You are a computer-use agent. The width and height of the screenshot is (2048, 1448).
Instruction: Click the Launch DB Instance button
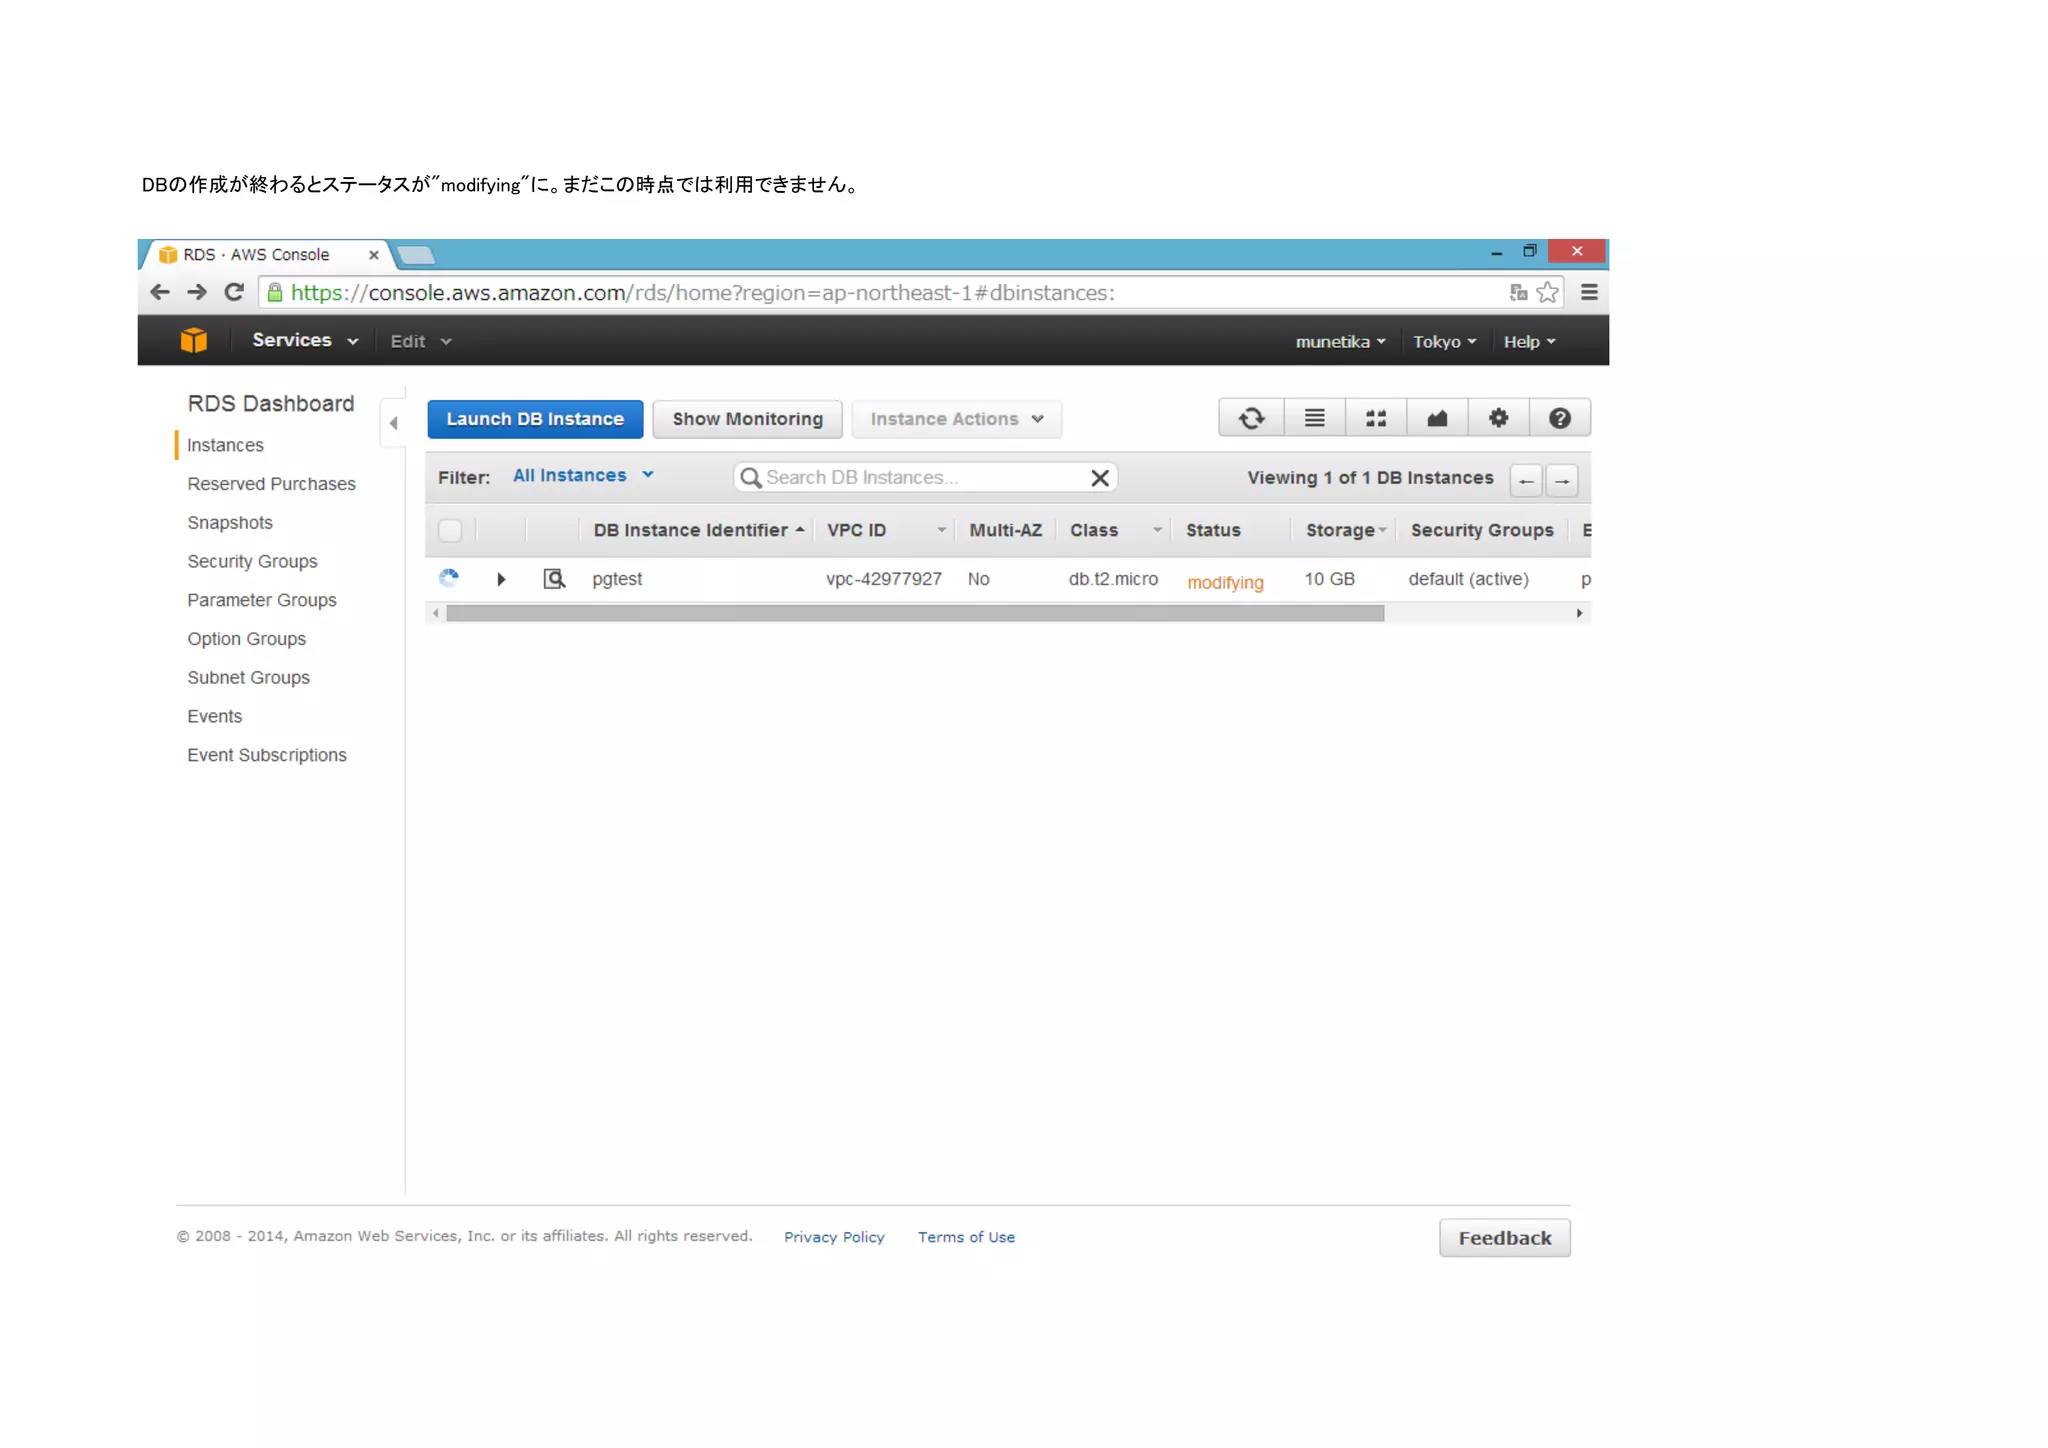(535, 419)
